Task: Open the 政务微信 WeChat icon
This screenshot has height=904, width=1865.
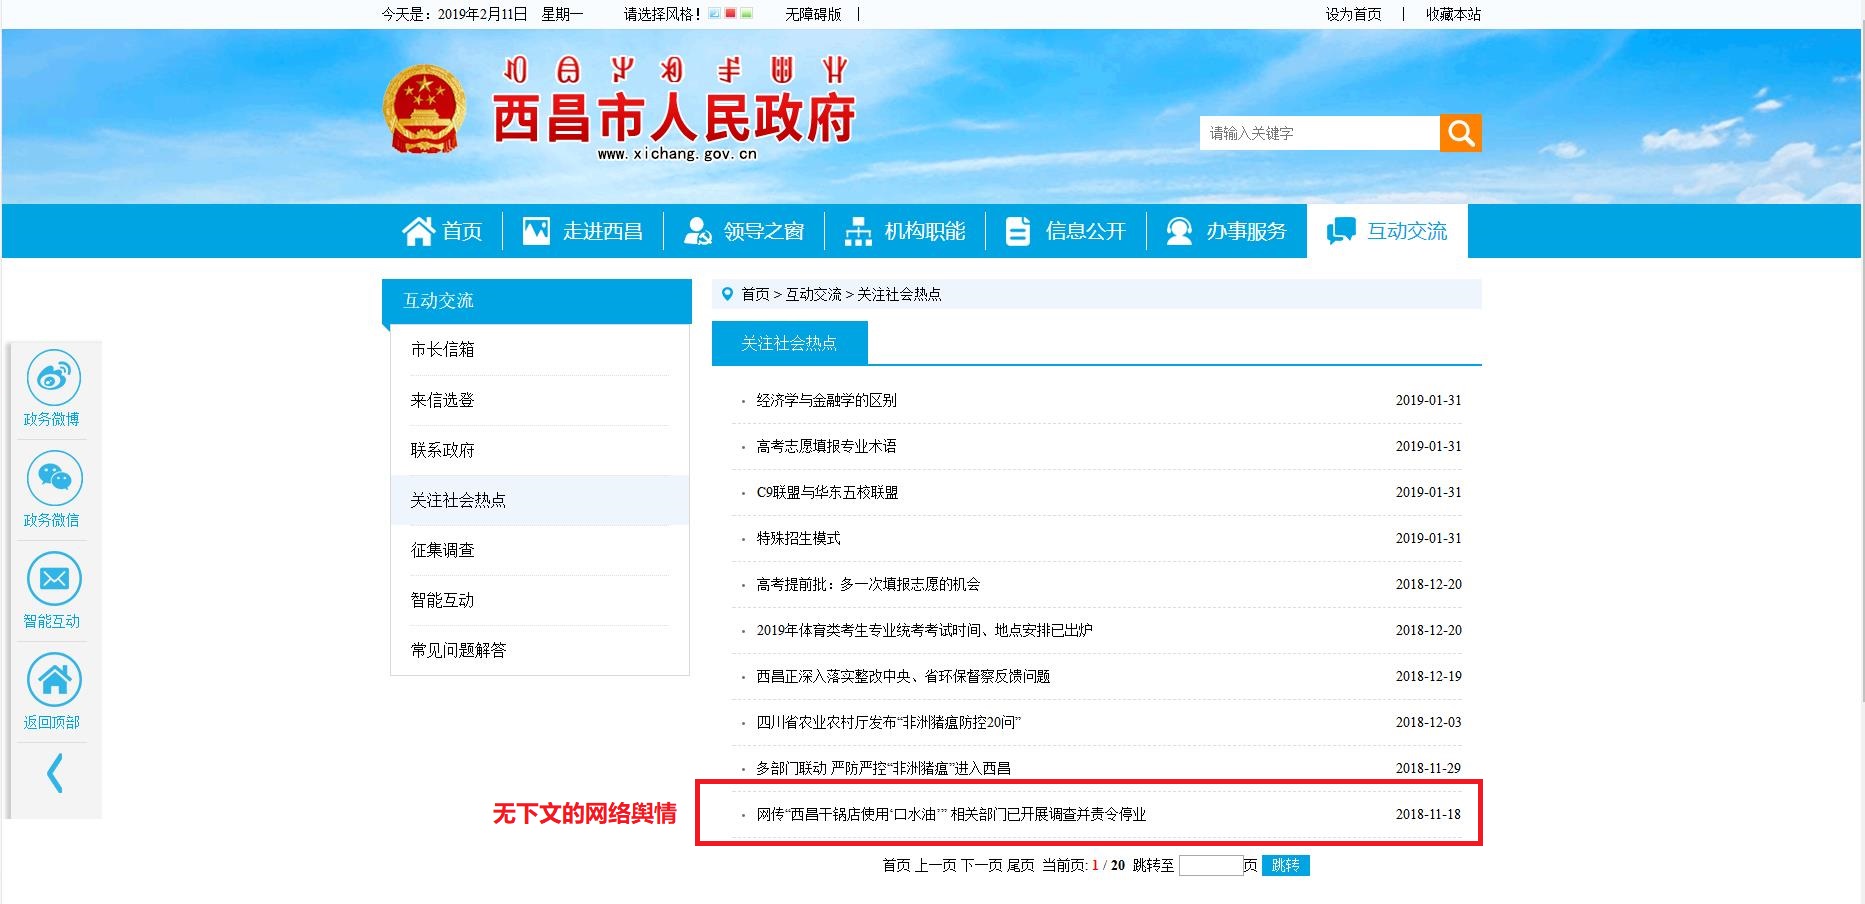Action: click(54, 478)
